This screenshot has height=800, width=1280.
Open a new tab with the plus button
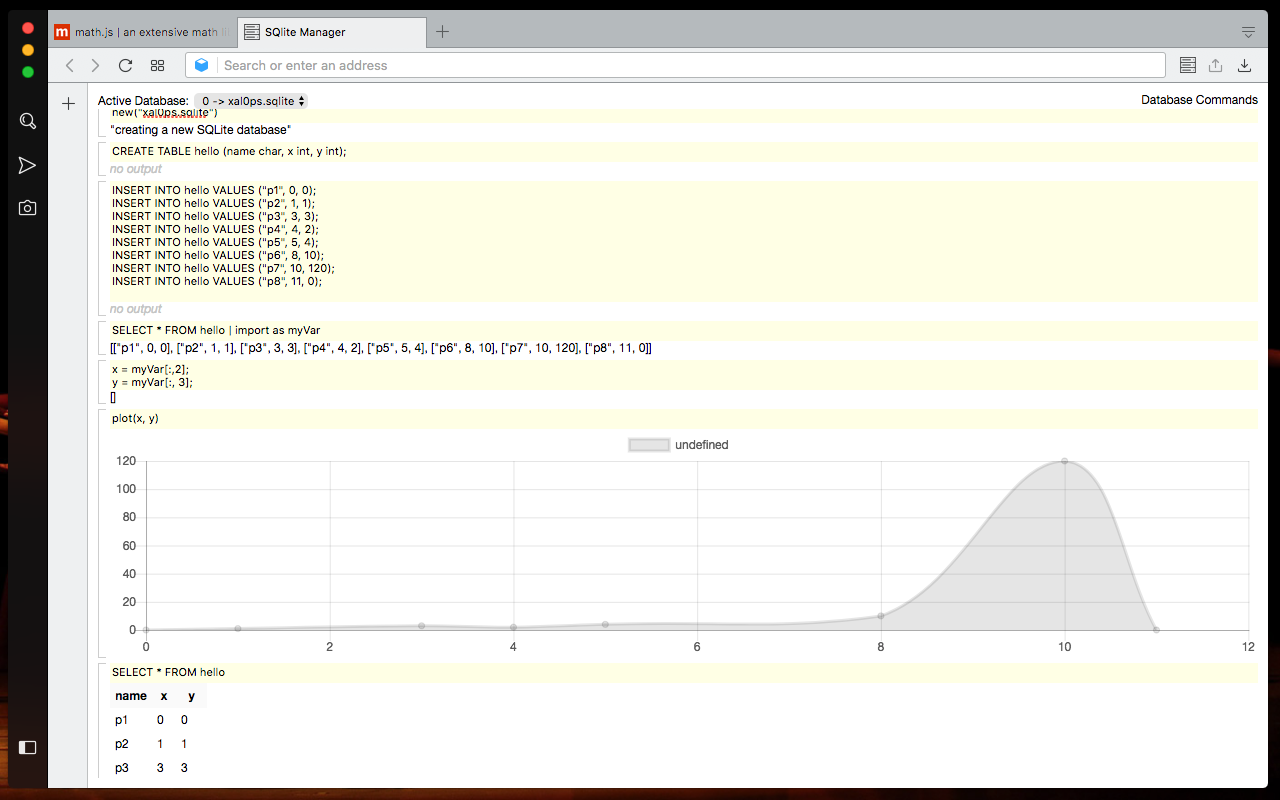tap(442, 31)
